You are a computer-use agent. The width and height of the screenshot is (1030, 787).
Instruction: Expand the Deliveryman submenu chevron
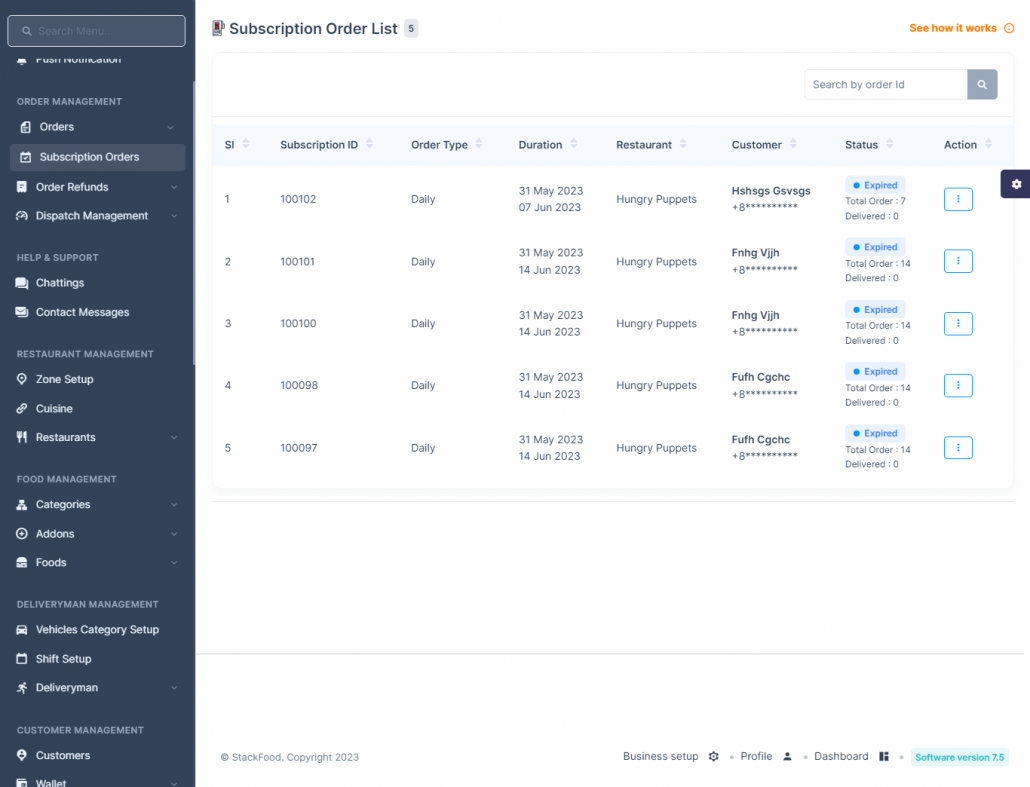click(x=174, y=688)
